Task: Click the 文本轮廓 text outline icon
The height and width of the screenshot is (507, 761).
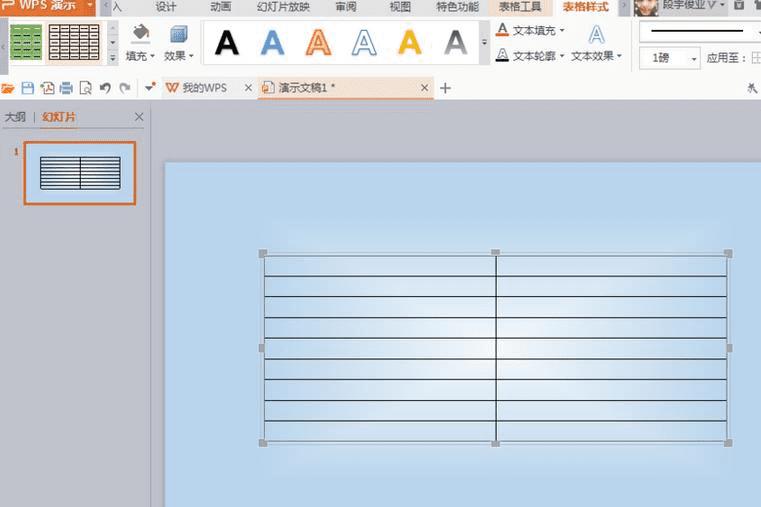Action: point(502,55)
